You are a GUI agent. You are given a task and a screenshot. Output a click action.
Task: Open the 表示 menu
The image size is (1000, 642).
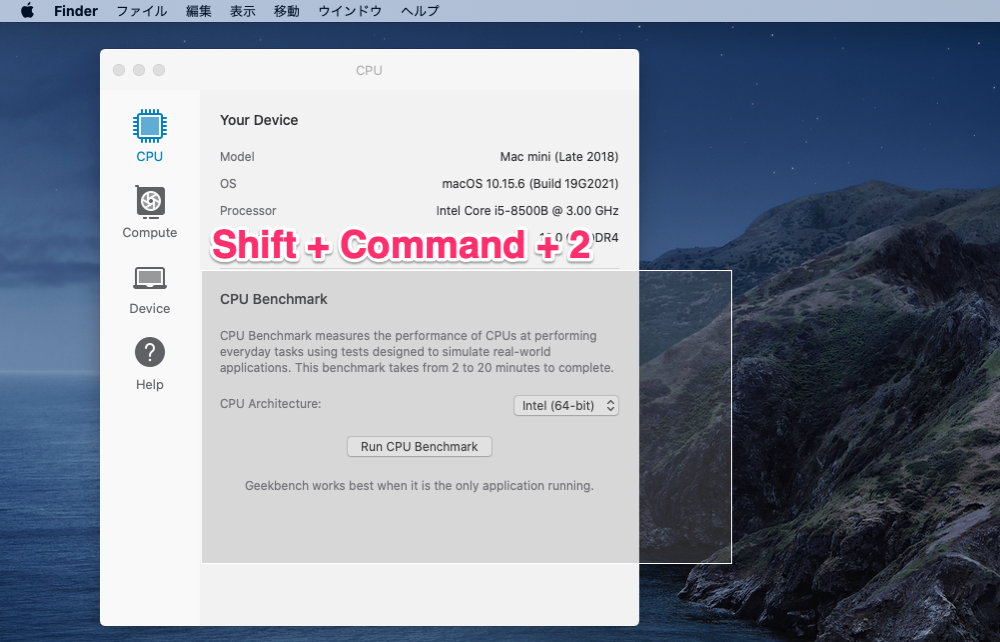click(x=242, y=11)
